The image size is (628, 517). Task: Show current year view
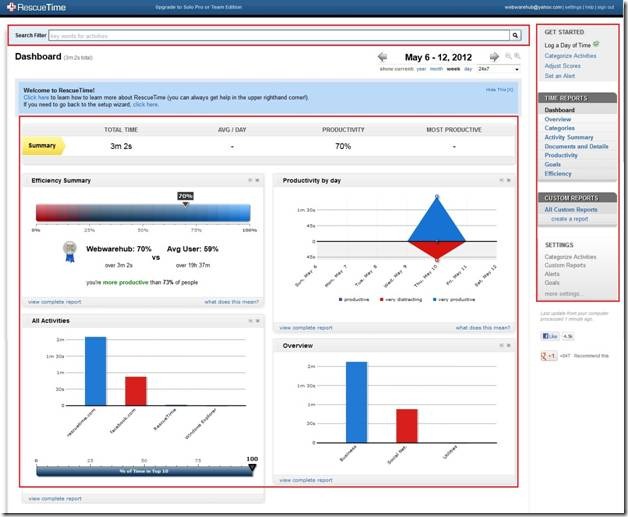[421, 69]
